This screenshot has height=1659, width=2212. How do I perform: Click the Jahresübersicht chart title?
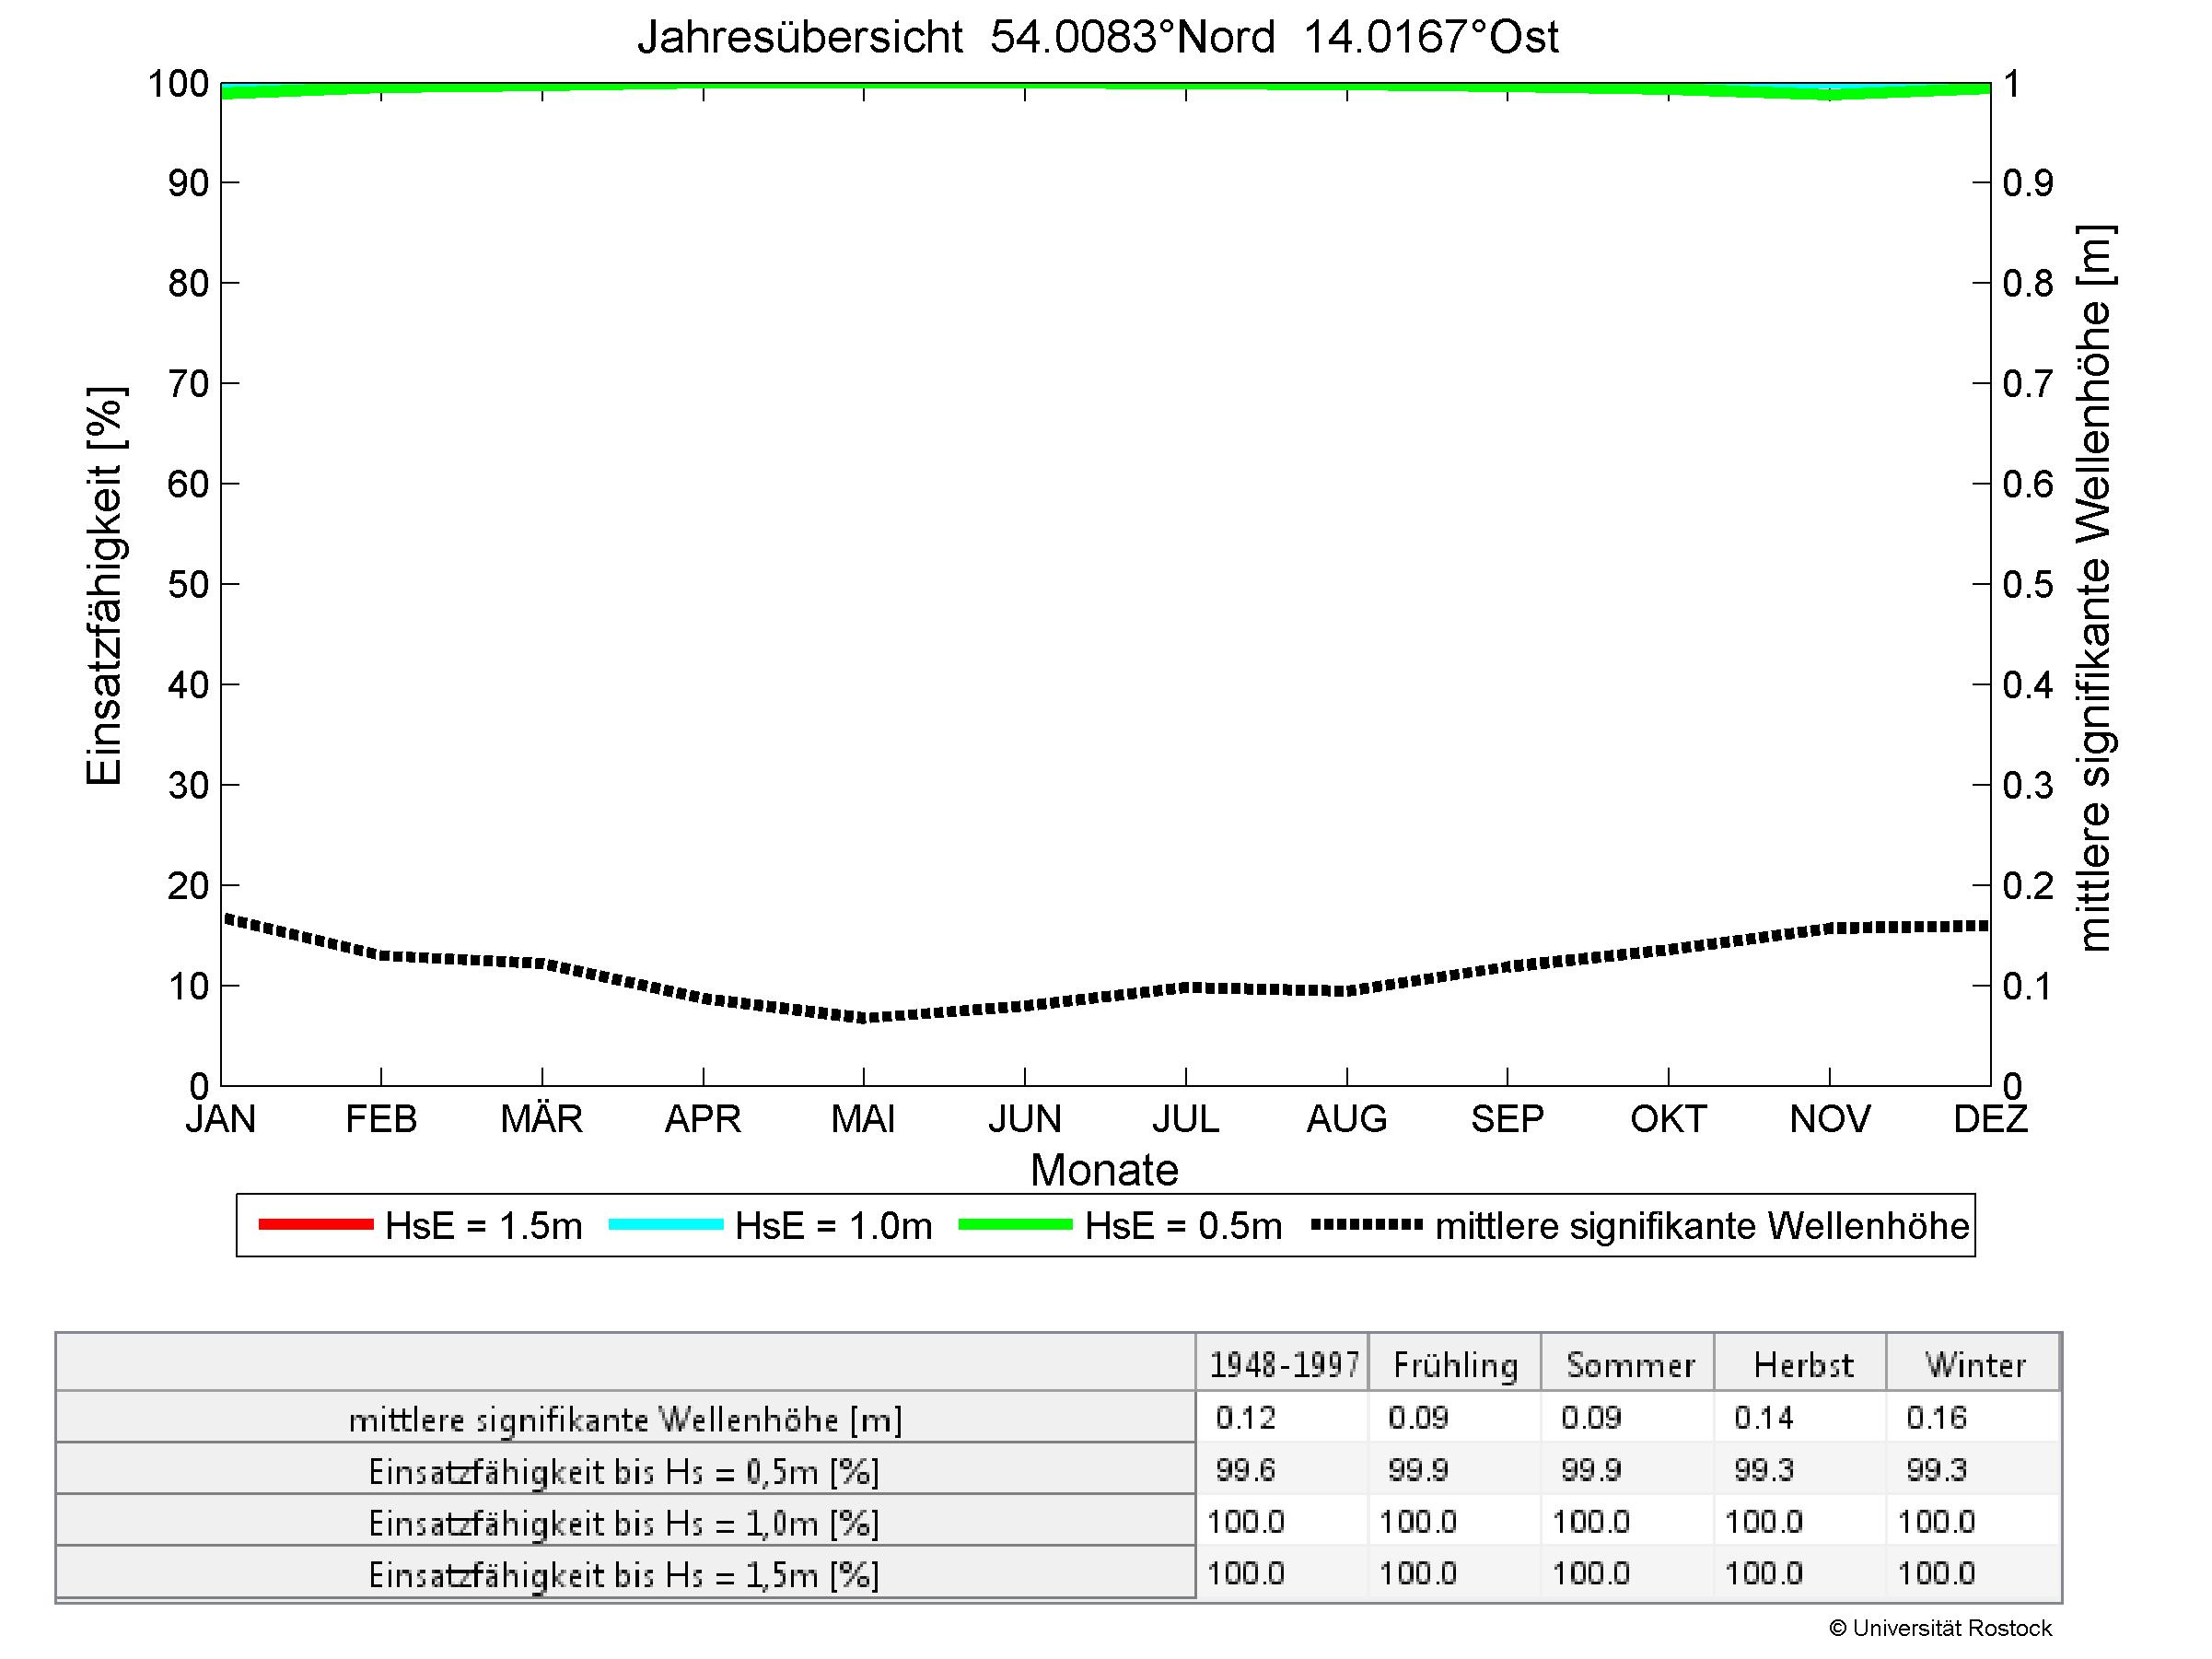coord(1097,38)
